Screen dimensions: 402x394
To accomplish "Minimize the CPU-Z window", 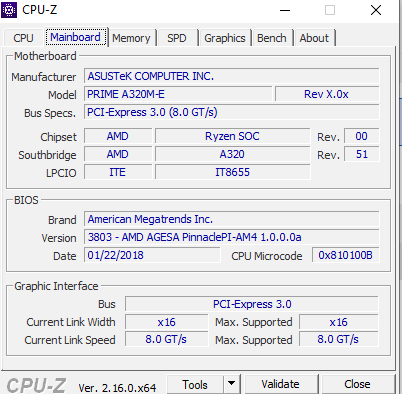I will (285, 10).
